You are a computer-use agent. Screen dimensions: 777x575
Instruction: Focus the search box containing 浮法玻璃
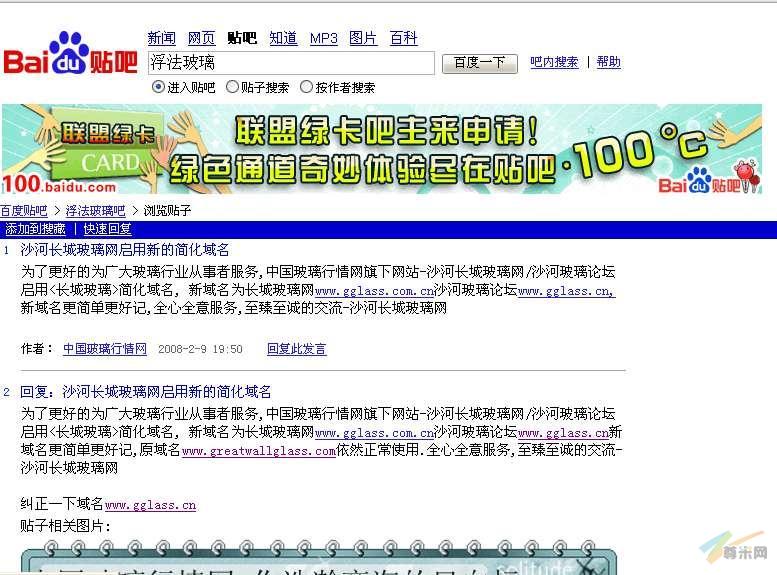click(291, 63)
